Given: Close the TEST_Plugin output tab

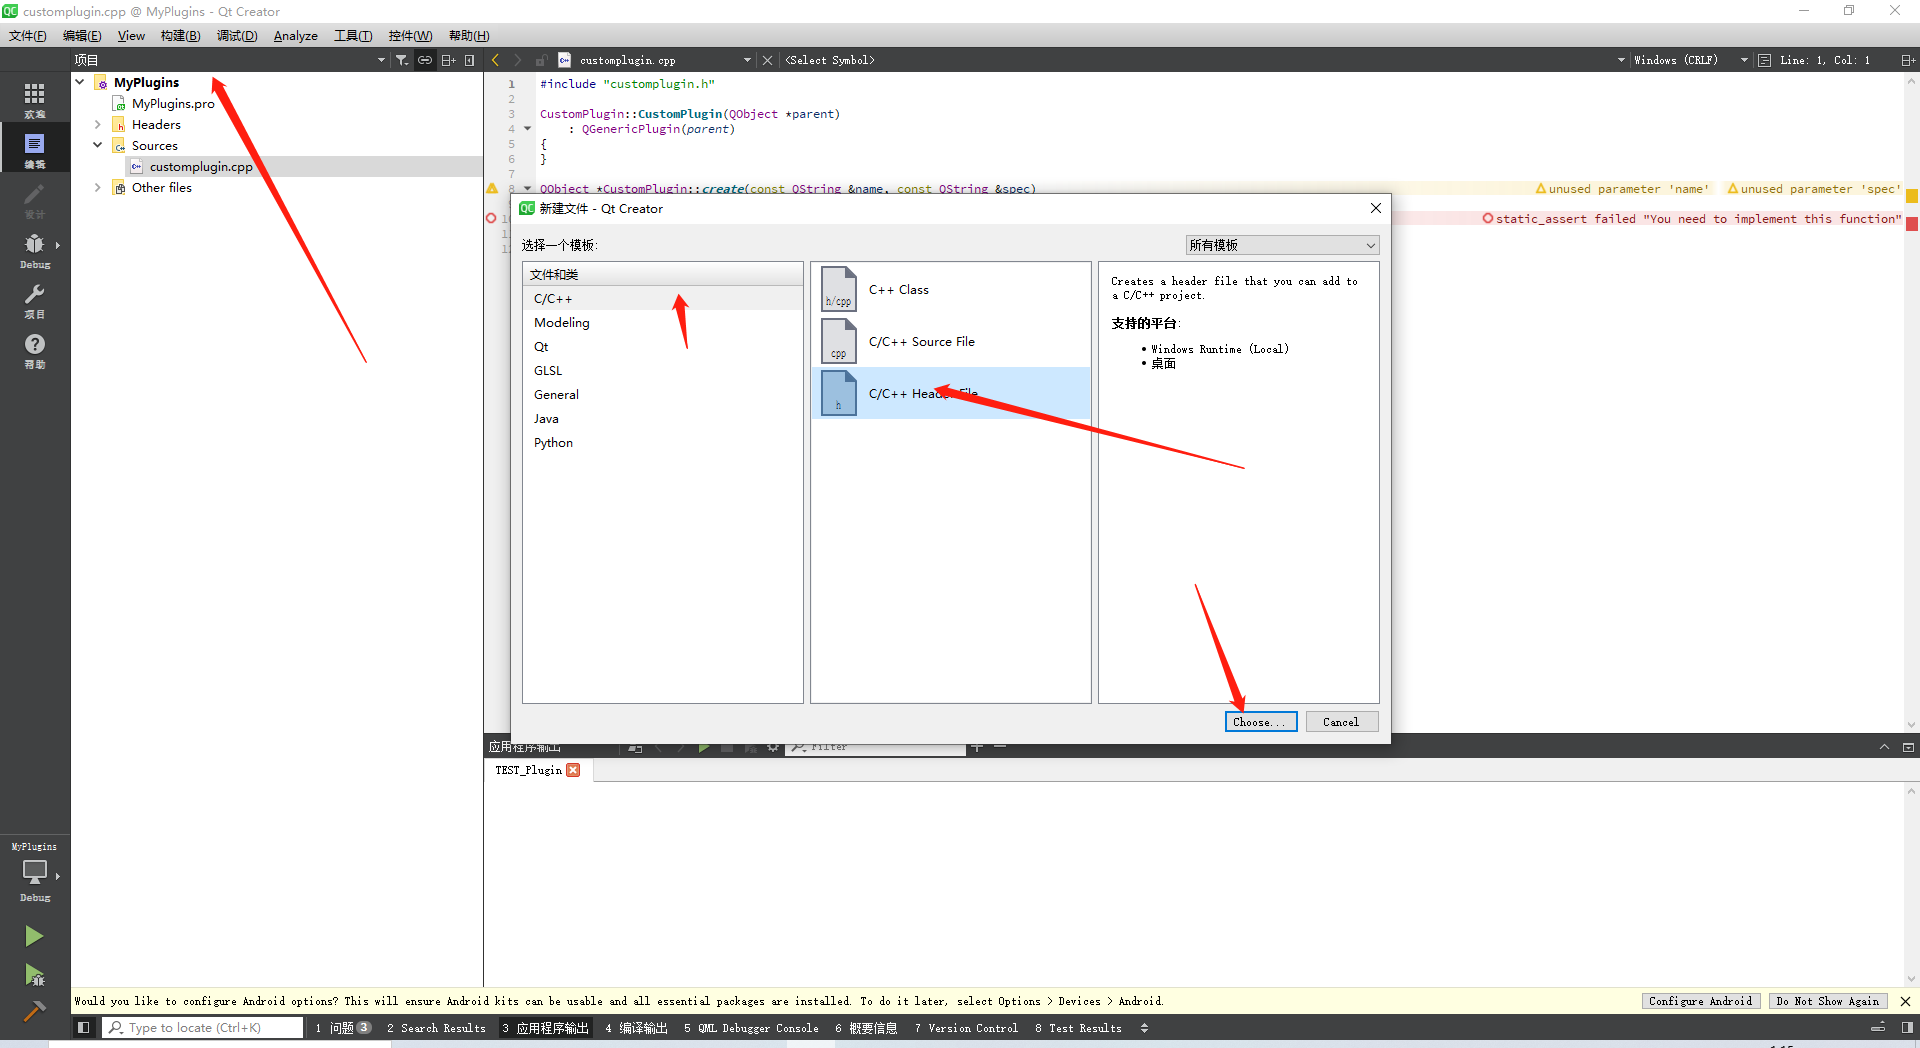Looking at the screenshot, I should tap(573, 770).
